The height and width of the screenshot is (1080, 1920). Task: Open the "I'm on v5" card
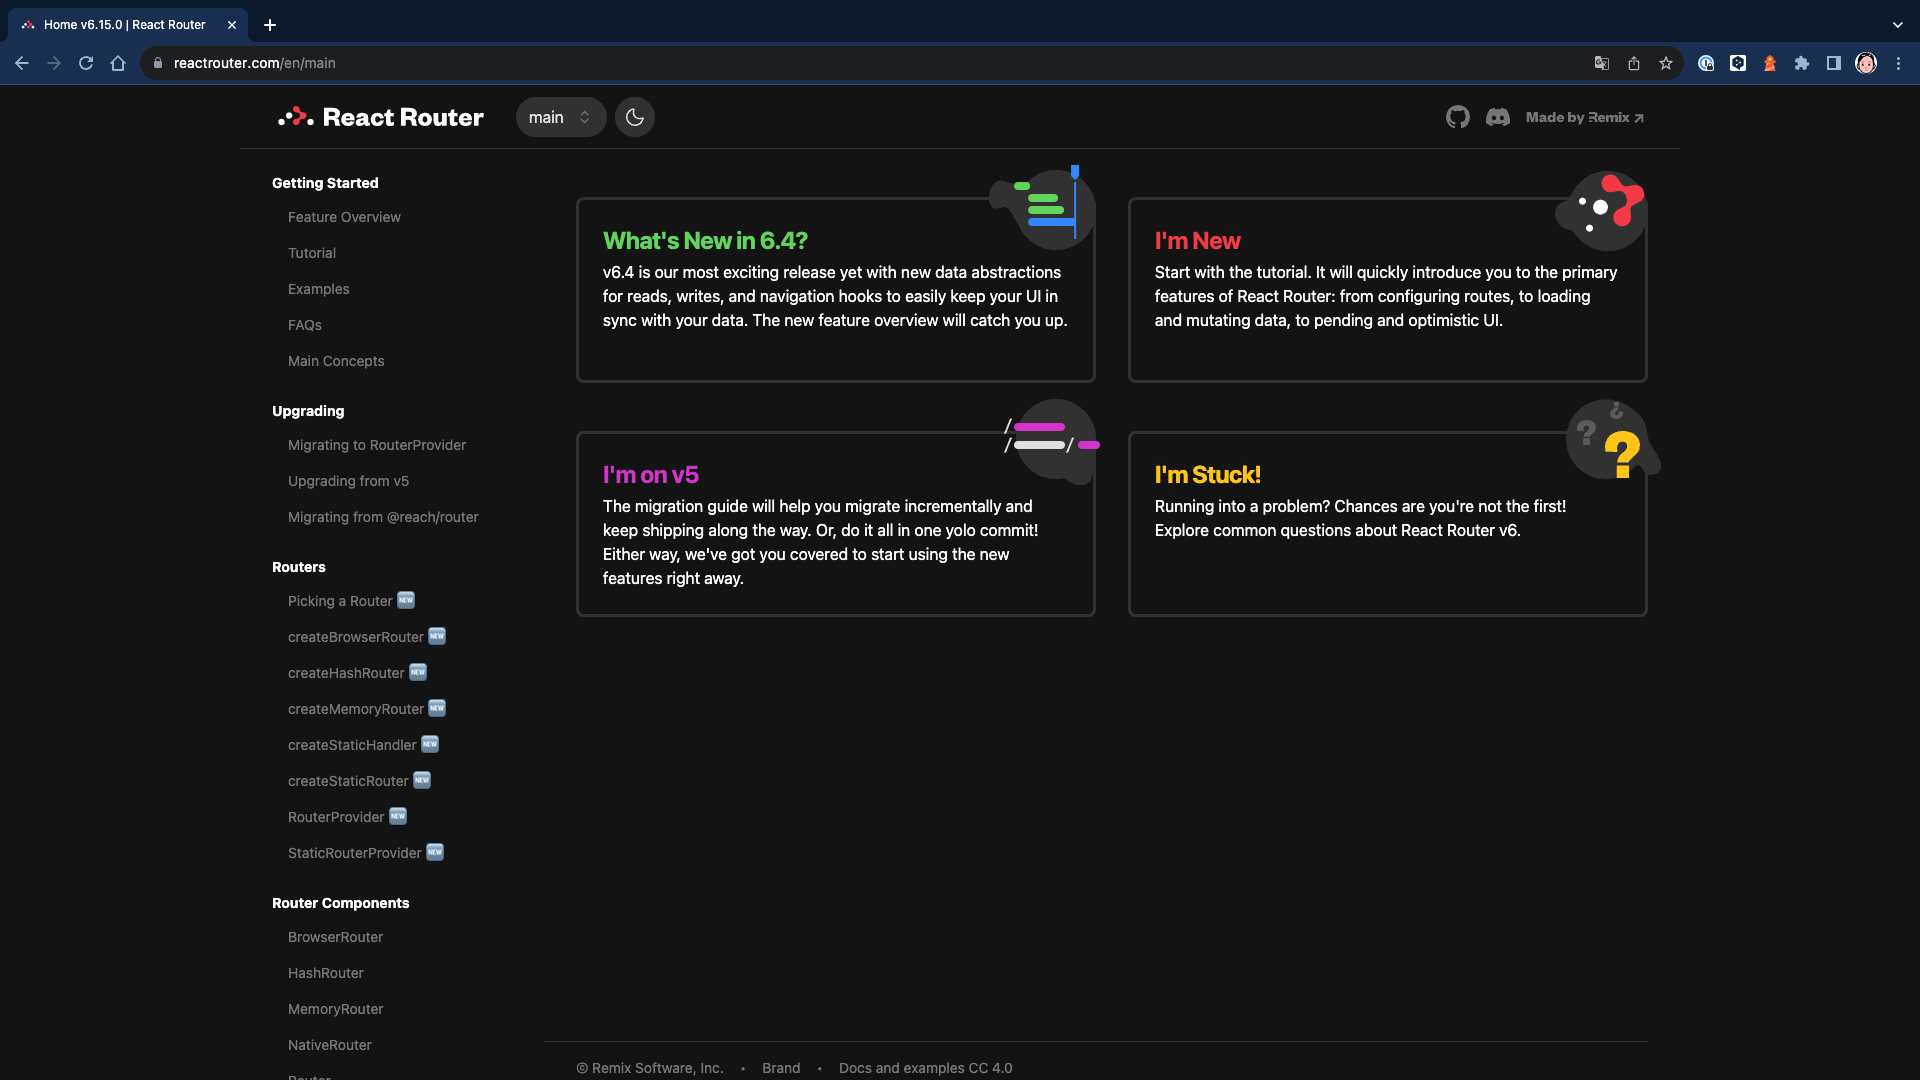tap(835, 524)
